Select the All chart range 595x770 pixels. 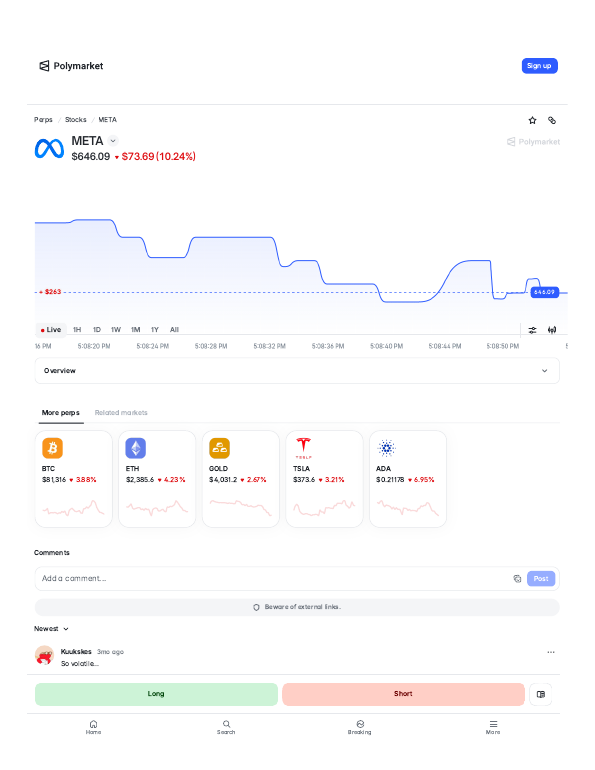[x=174, y=330]
